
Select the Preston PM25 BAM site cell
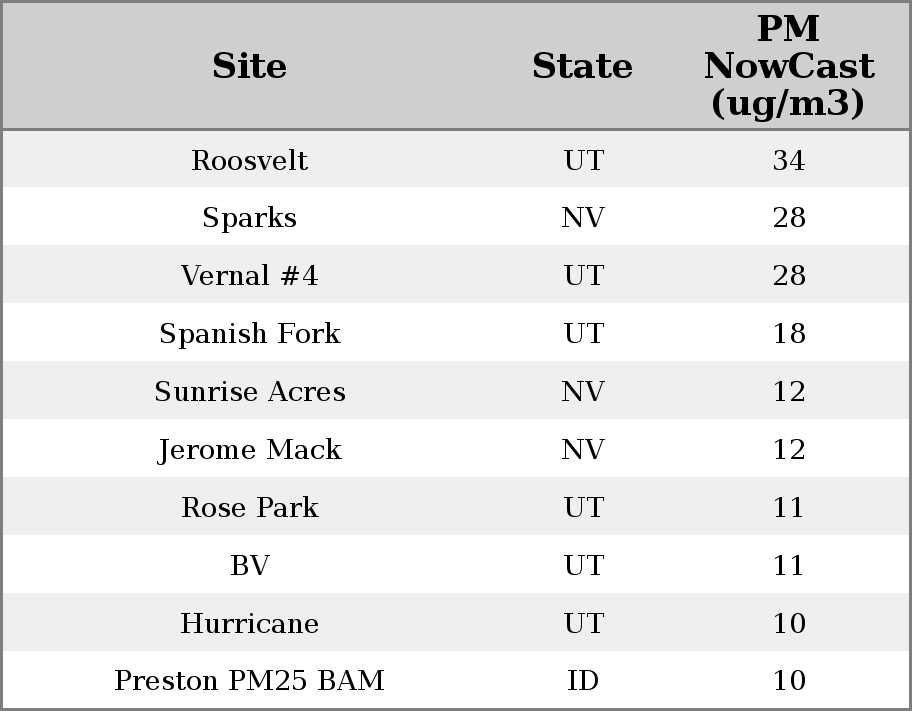click(249, 681)
